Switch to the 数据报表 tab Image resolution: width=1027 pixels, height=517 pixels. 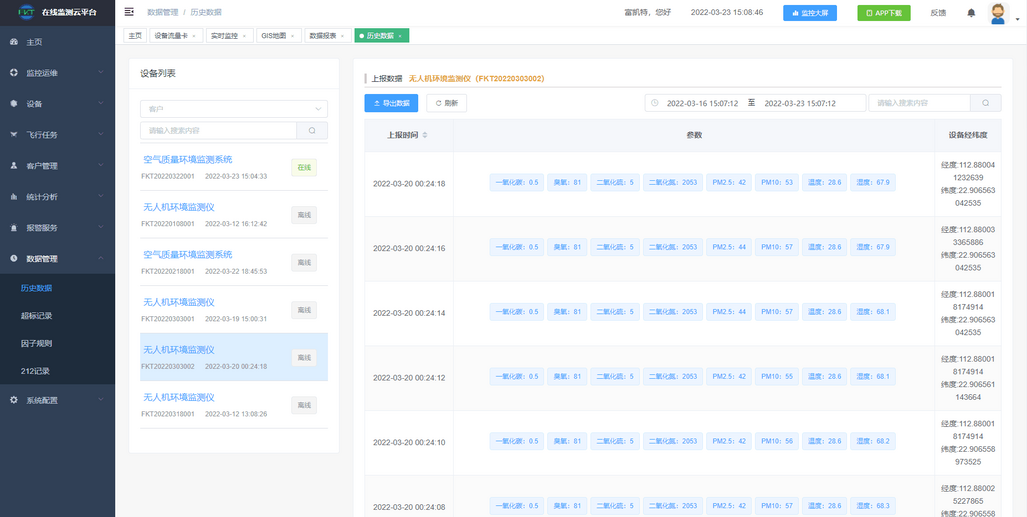click(x=323, y=36)
